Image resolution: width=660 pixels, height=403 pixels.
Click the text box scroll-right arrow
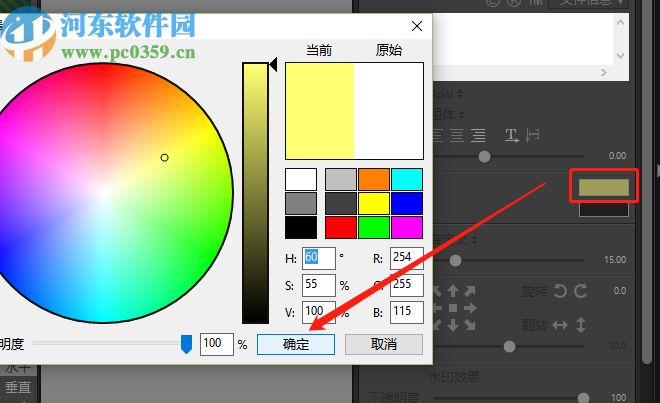click(x=604, y=72)
